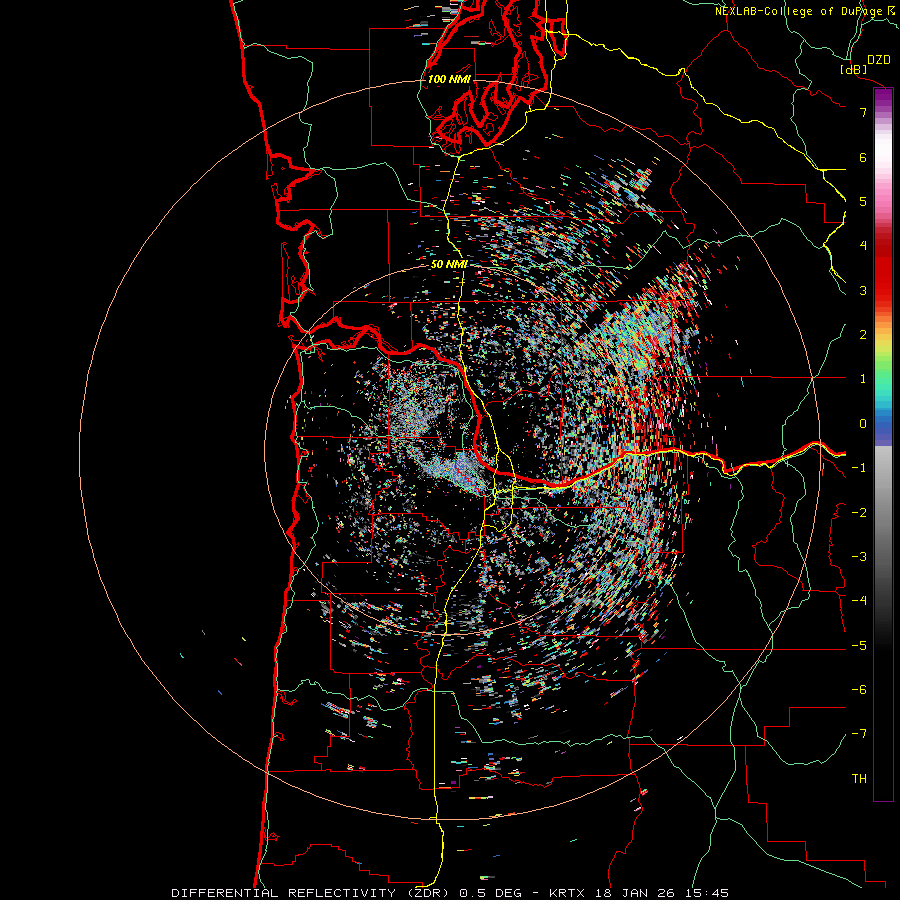Click the '-3' value on color scale
Screen dimensions: 900x900
point(859,557)
